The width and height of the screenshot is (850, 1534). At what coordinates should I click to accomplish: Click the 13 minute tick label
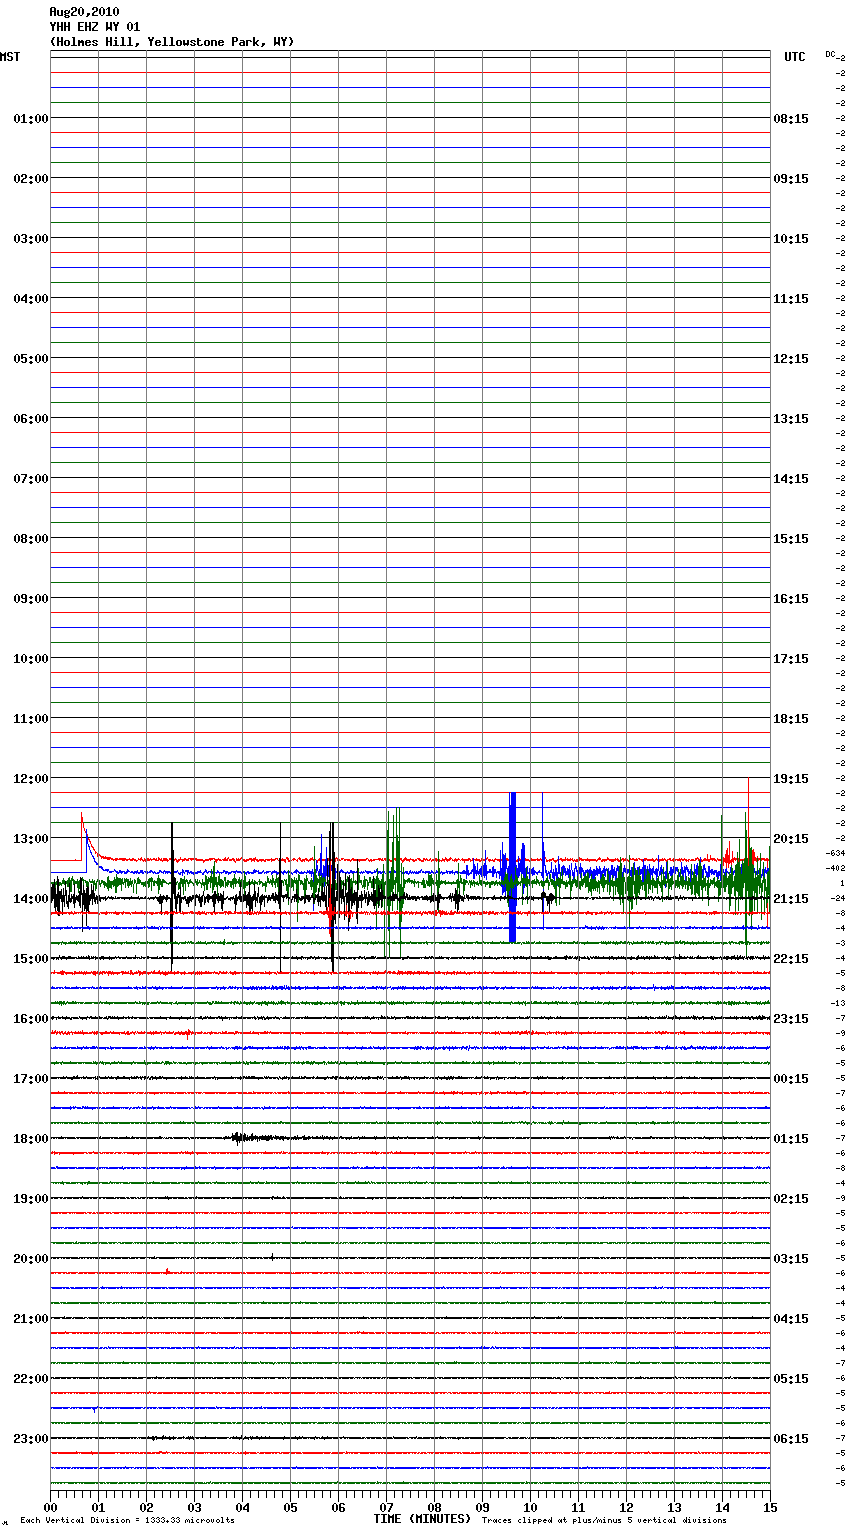tap(674, 1507)
